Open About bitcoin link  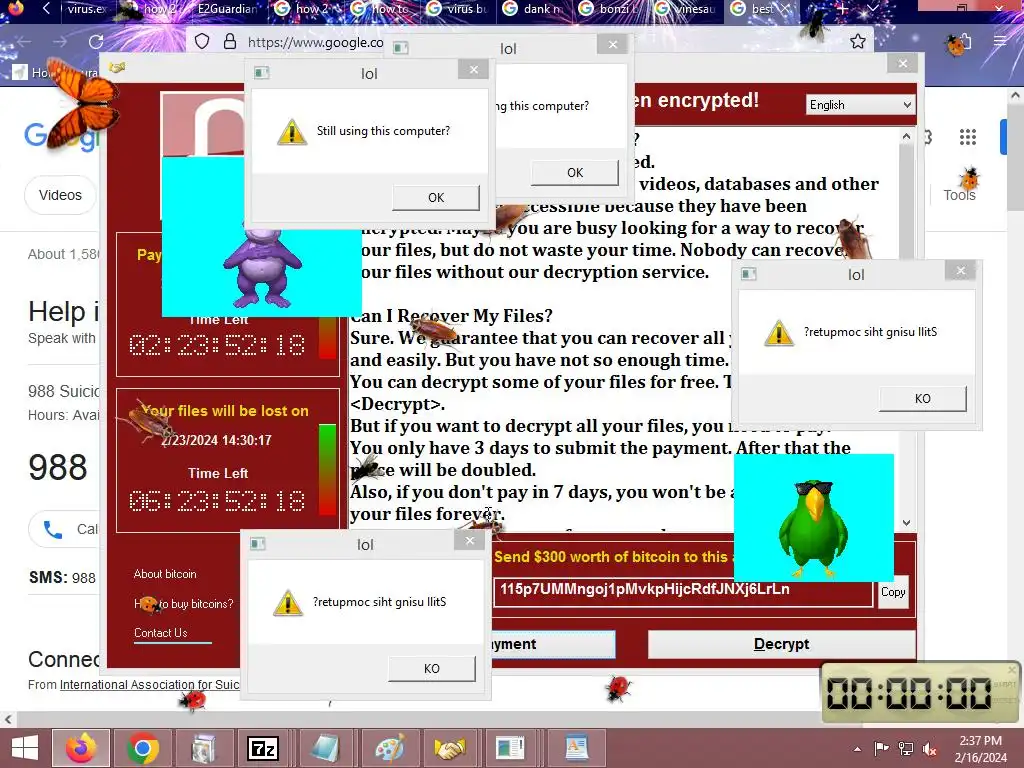click(x=165, y=574)
